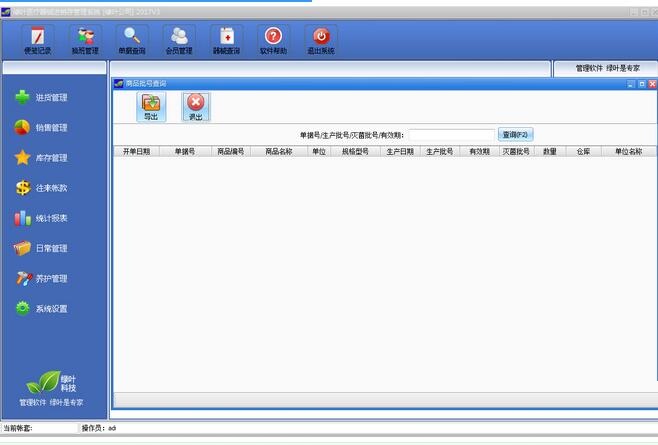This screenshot has height=445, width=658.
Task: Open 日常管理 folder item in sidebar
Action: (x=41, y=248)
